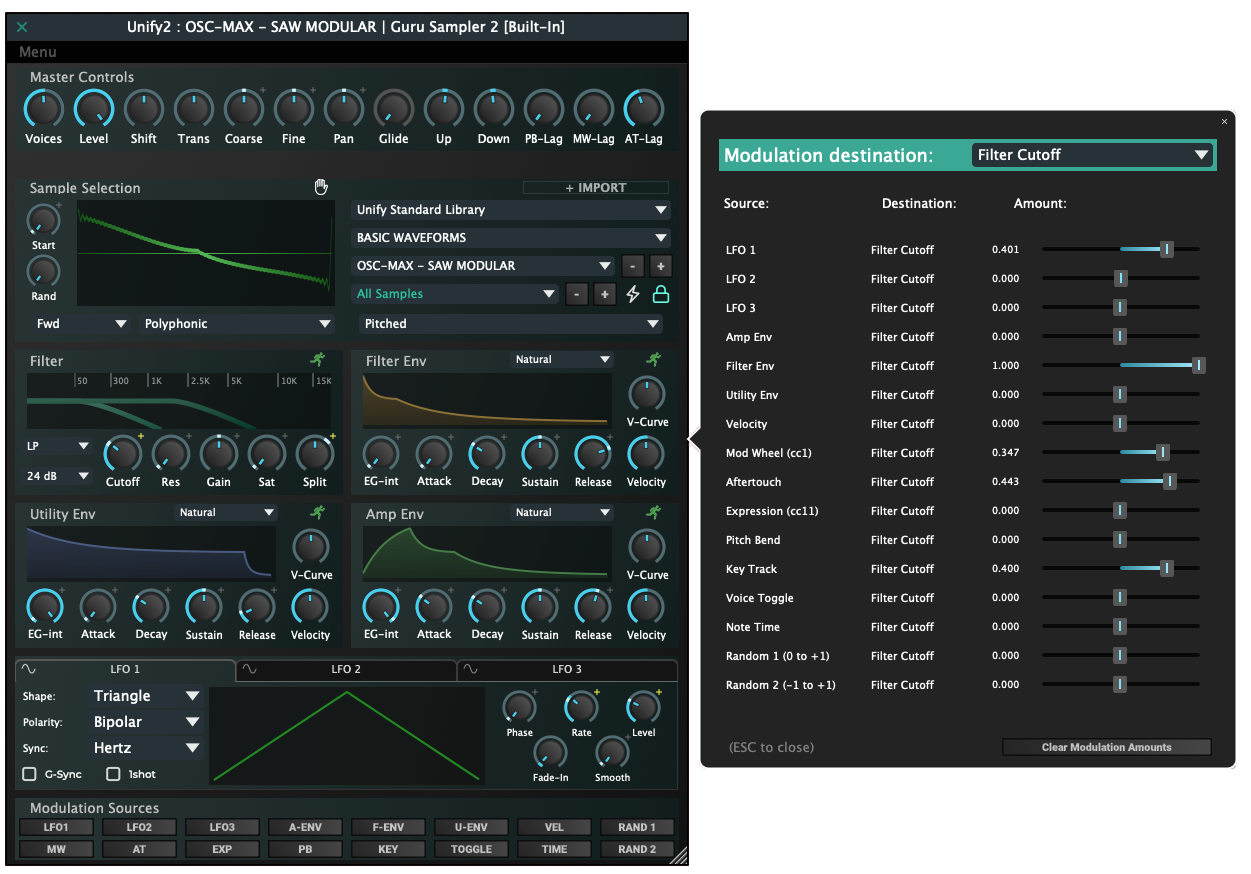Image resolution: width=1251 pixels, height=874 pixels.
Task: Open the 24 dB slope dropdown
Action: pos(59,477)
